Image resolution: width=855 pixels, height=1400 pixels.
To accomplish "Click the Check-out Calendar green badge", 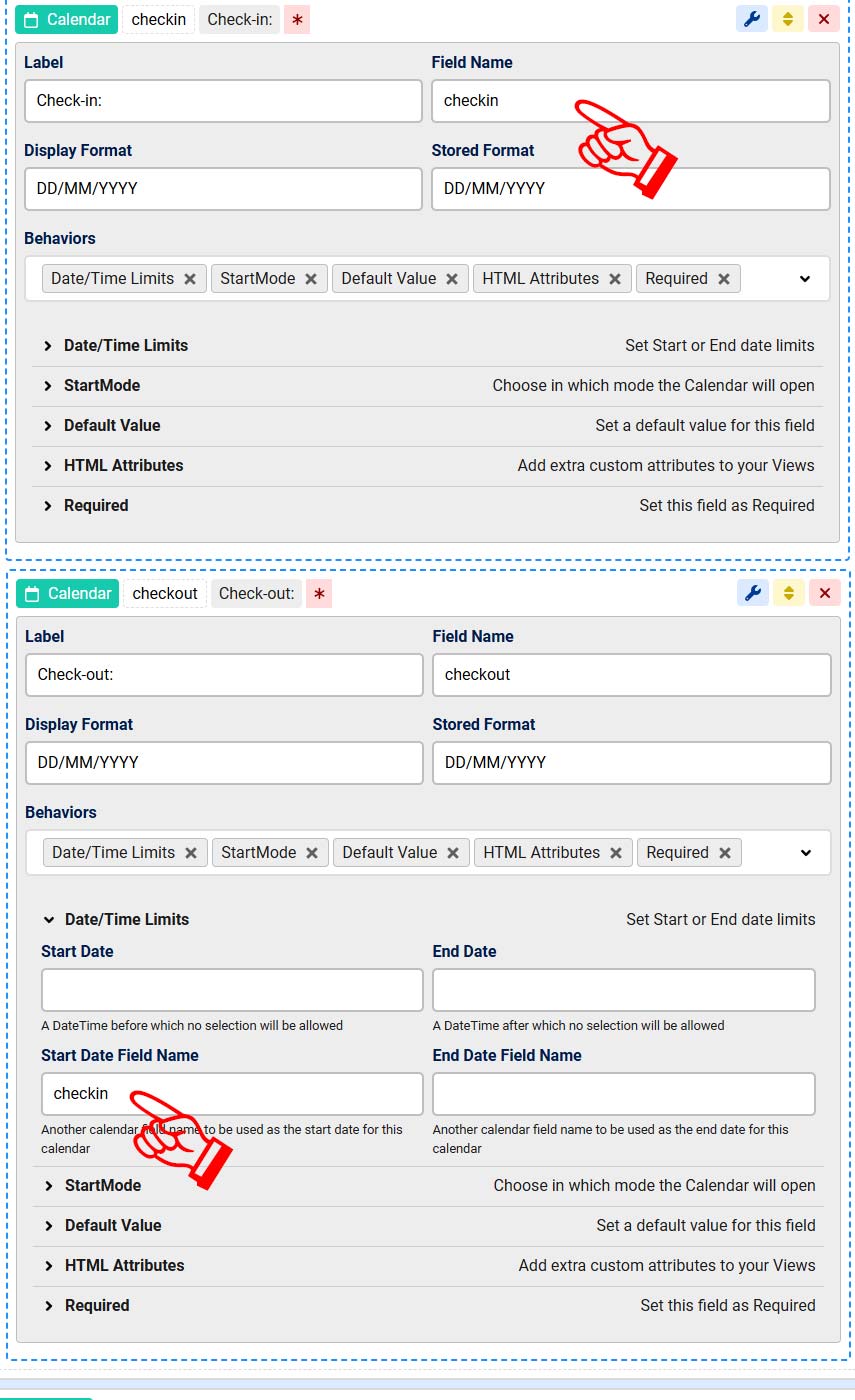I will (x=68, y=593).
